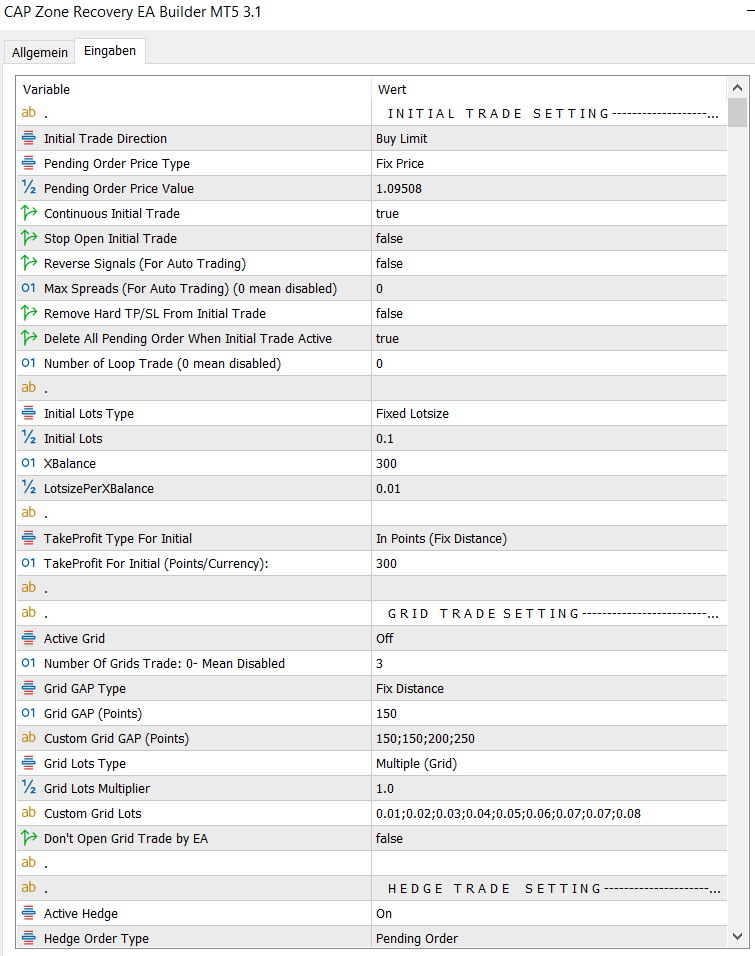Open the Fix Price type dropdown
This screenshot has height=956, width=755.
click(x=549, y=163)
